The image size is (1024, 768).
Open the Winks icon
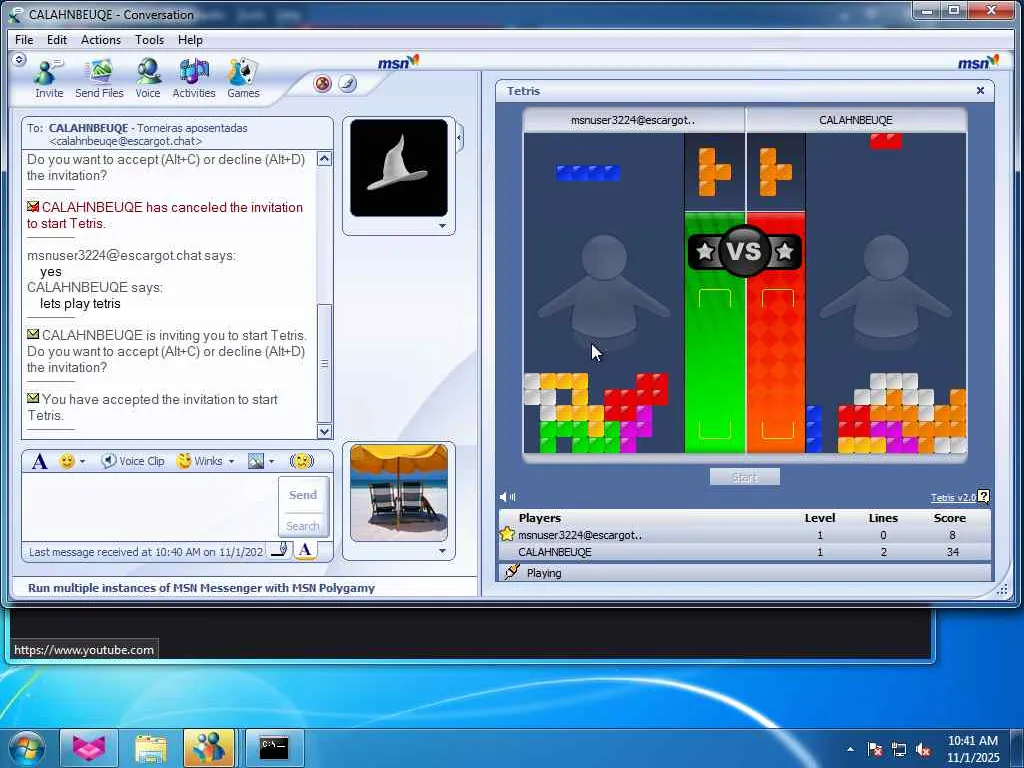[200, 461]
